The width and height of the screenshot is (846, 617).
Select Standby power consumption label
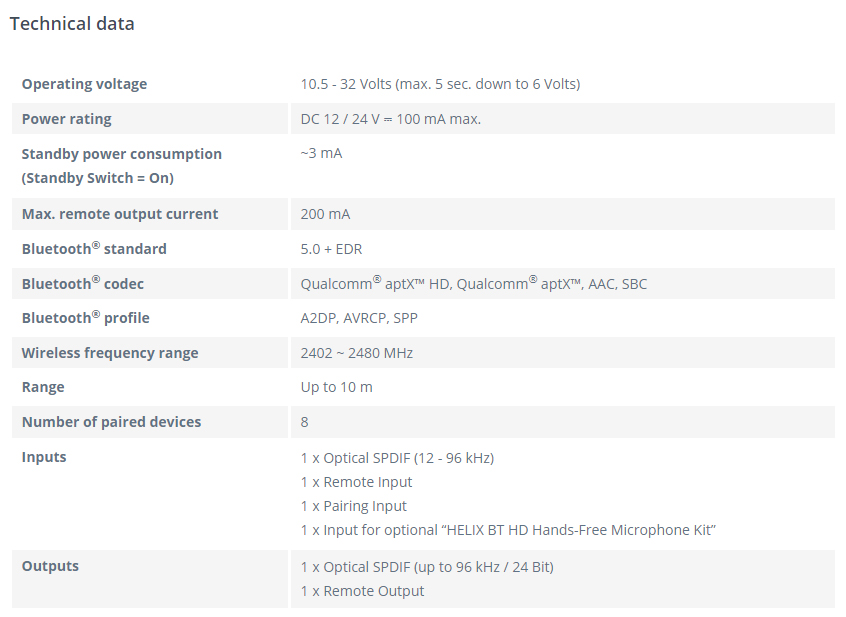121,166
